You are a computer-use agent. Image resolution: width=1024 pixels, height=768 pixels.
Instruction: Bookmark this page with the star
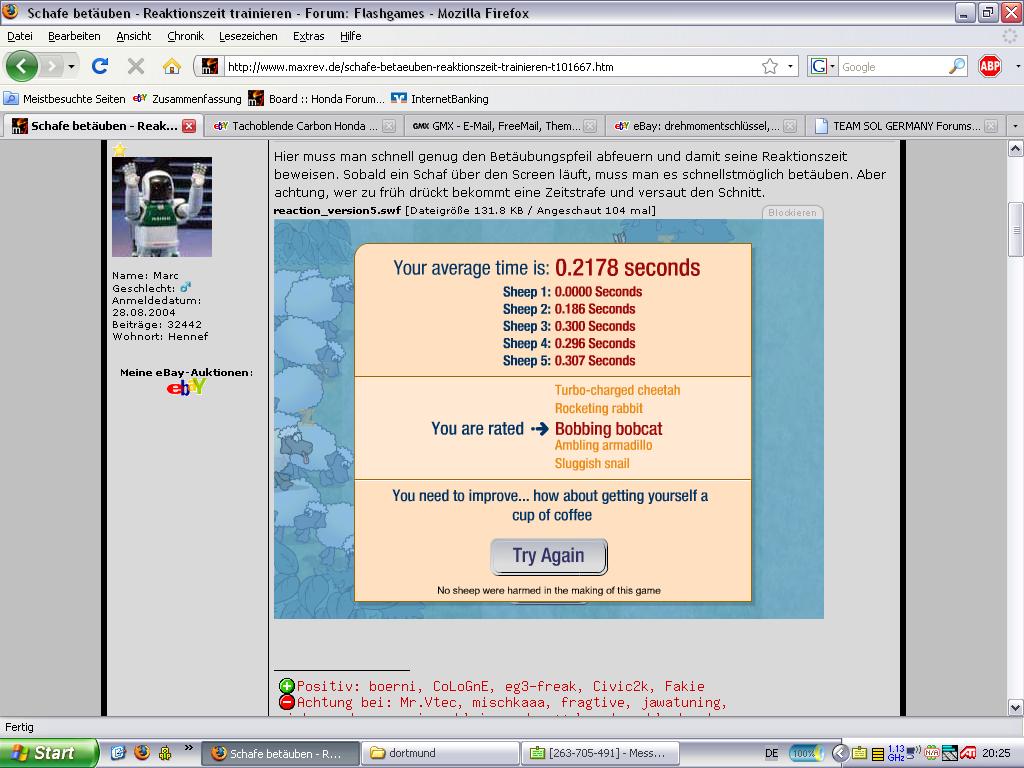click(x=770, y=66)
